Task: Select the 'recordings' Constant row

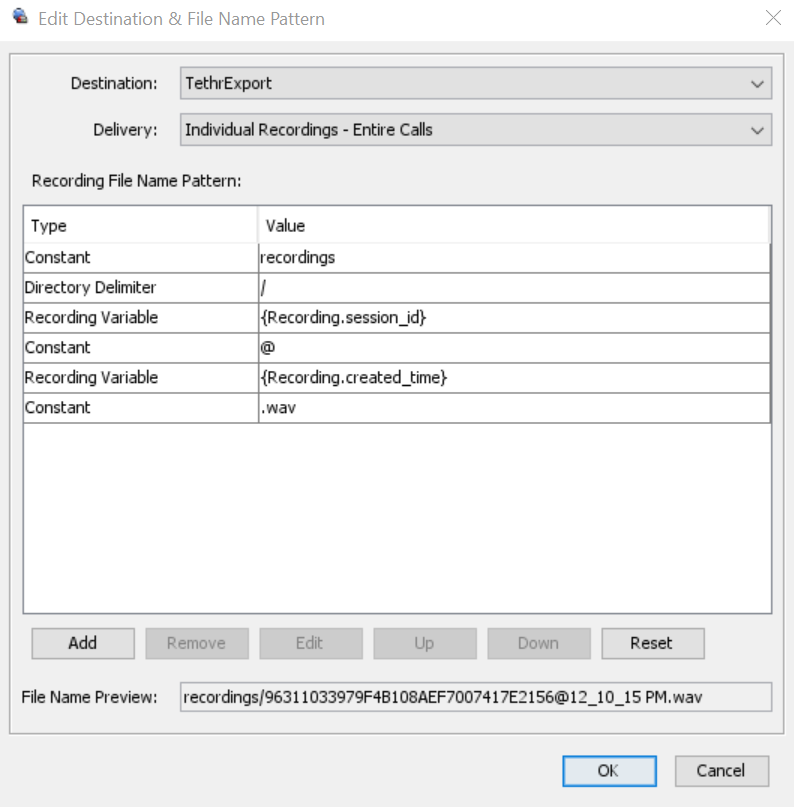Action: pyautogui.click(x=396, y=258)
